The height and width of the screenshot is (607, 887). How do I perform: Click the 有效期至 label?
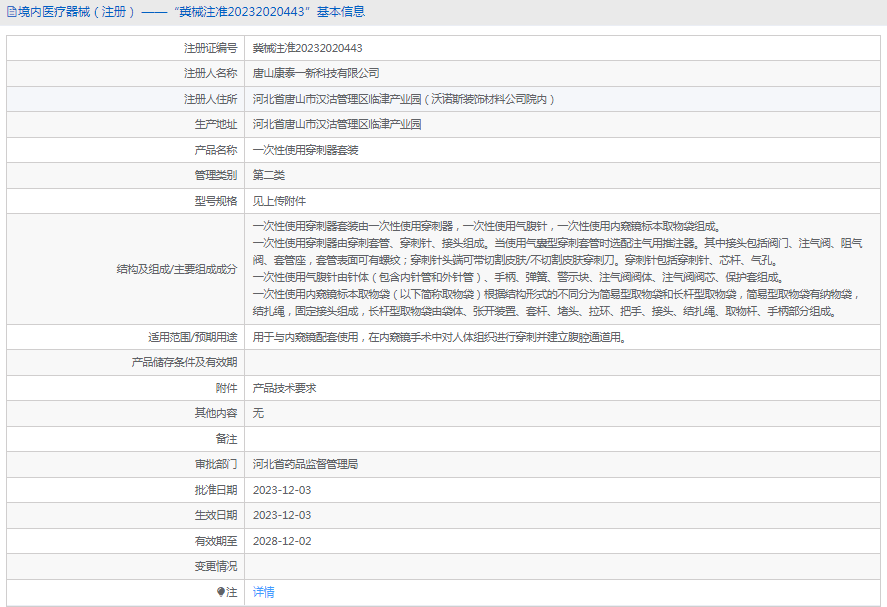(216, 541)
